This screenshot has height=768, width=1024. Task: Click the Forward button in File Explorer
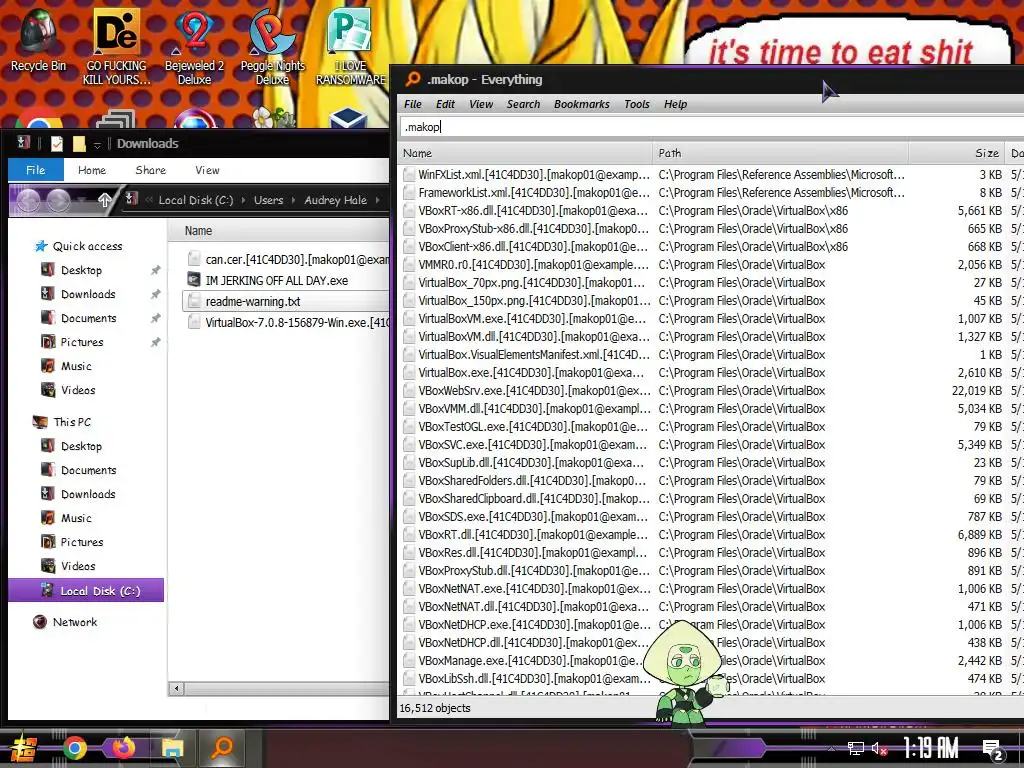tap(57, 200)
